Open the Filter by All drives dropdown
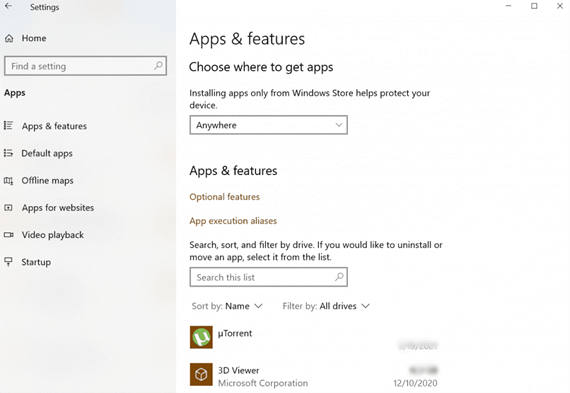This screenshot has height=393, width=570. [326, 306]
